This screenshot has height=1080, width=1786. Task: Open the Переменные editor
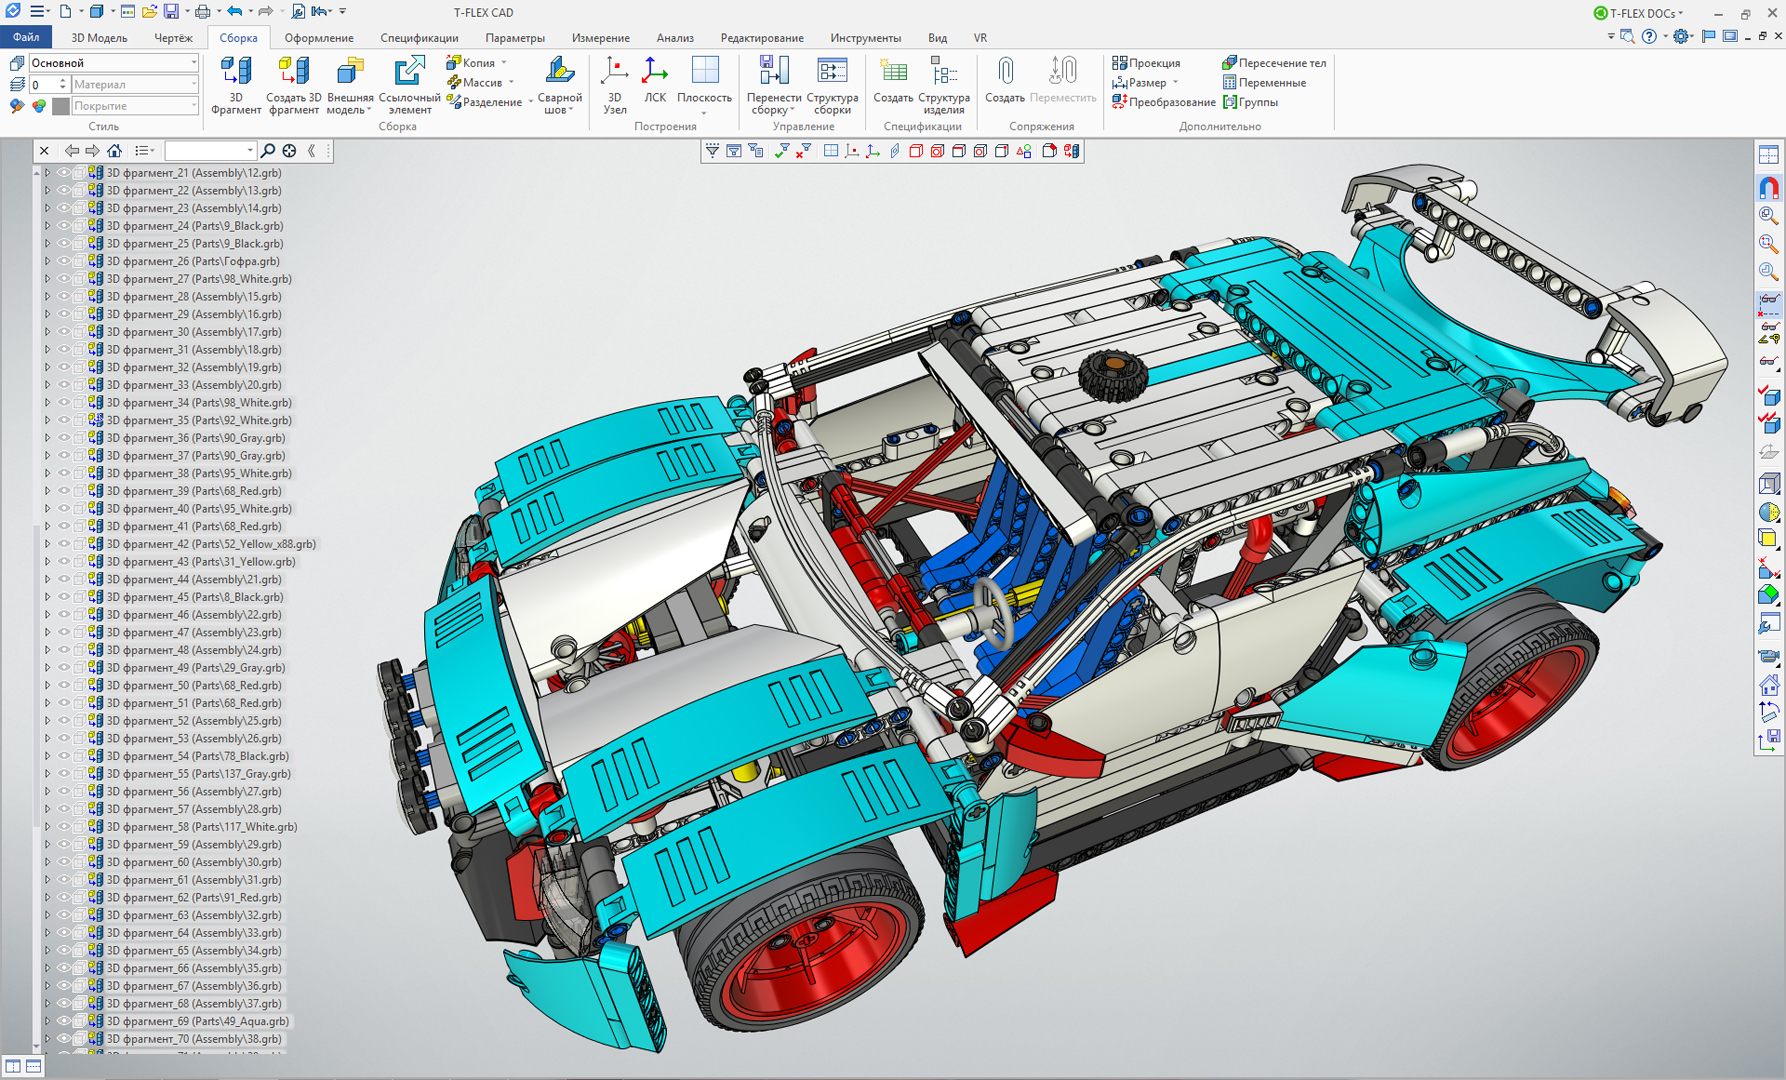click(1264, 82)
